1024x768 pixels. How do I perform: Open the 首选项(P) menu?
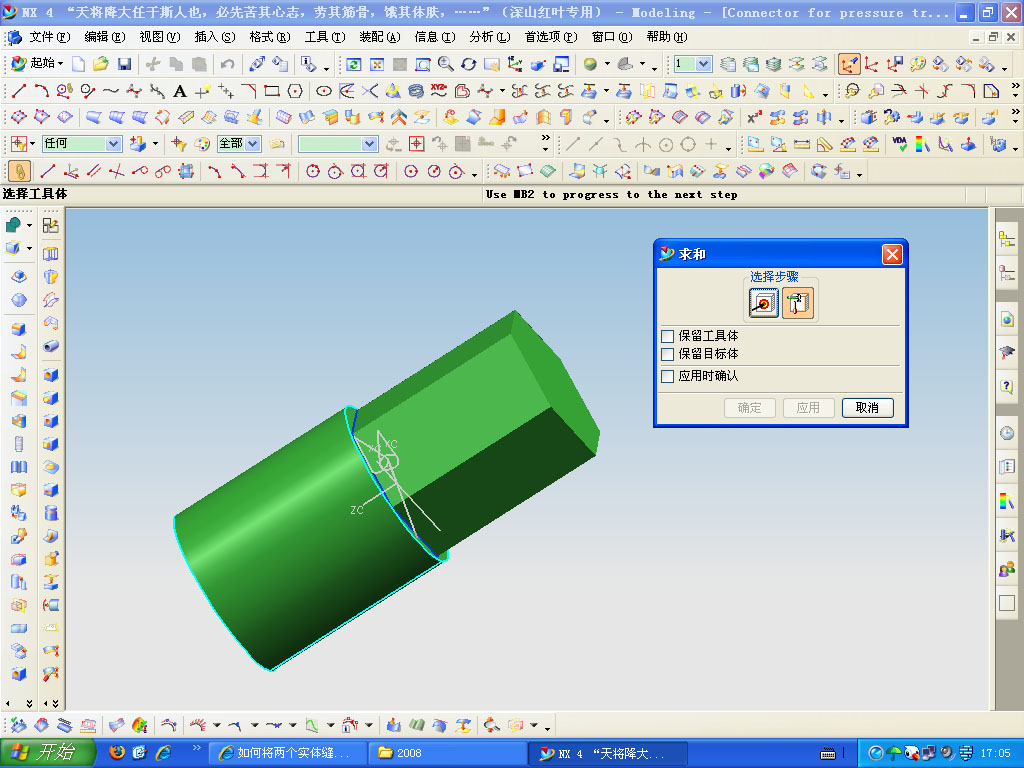tap(551, 37)
